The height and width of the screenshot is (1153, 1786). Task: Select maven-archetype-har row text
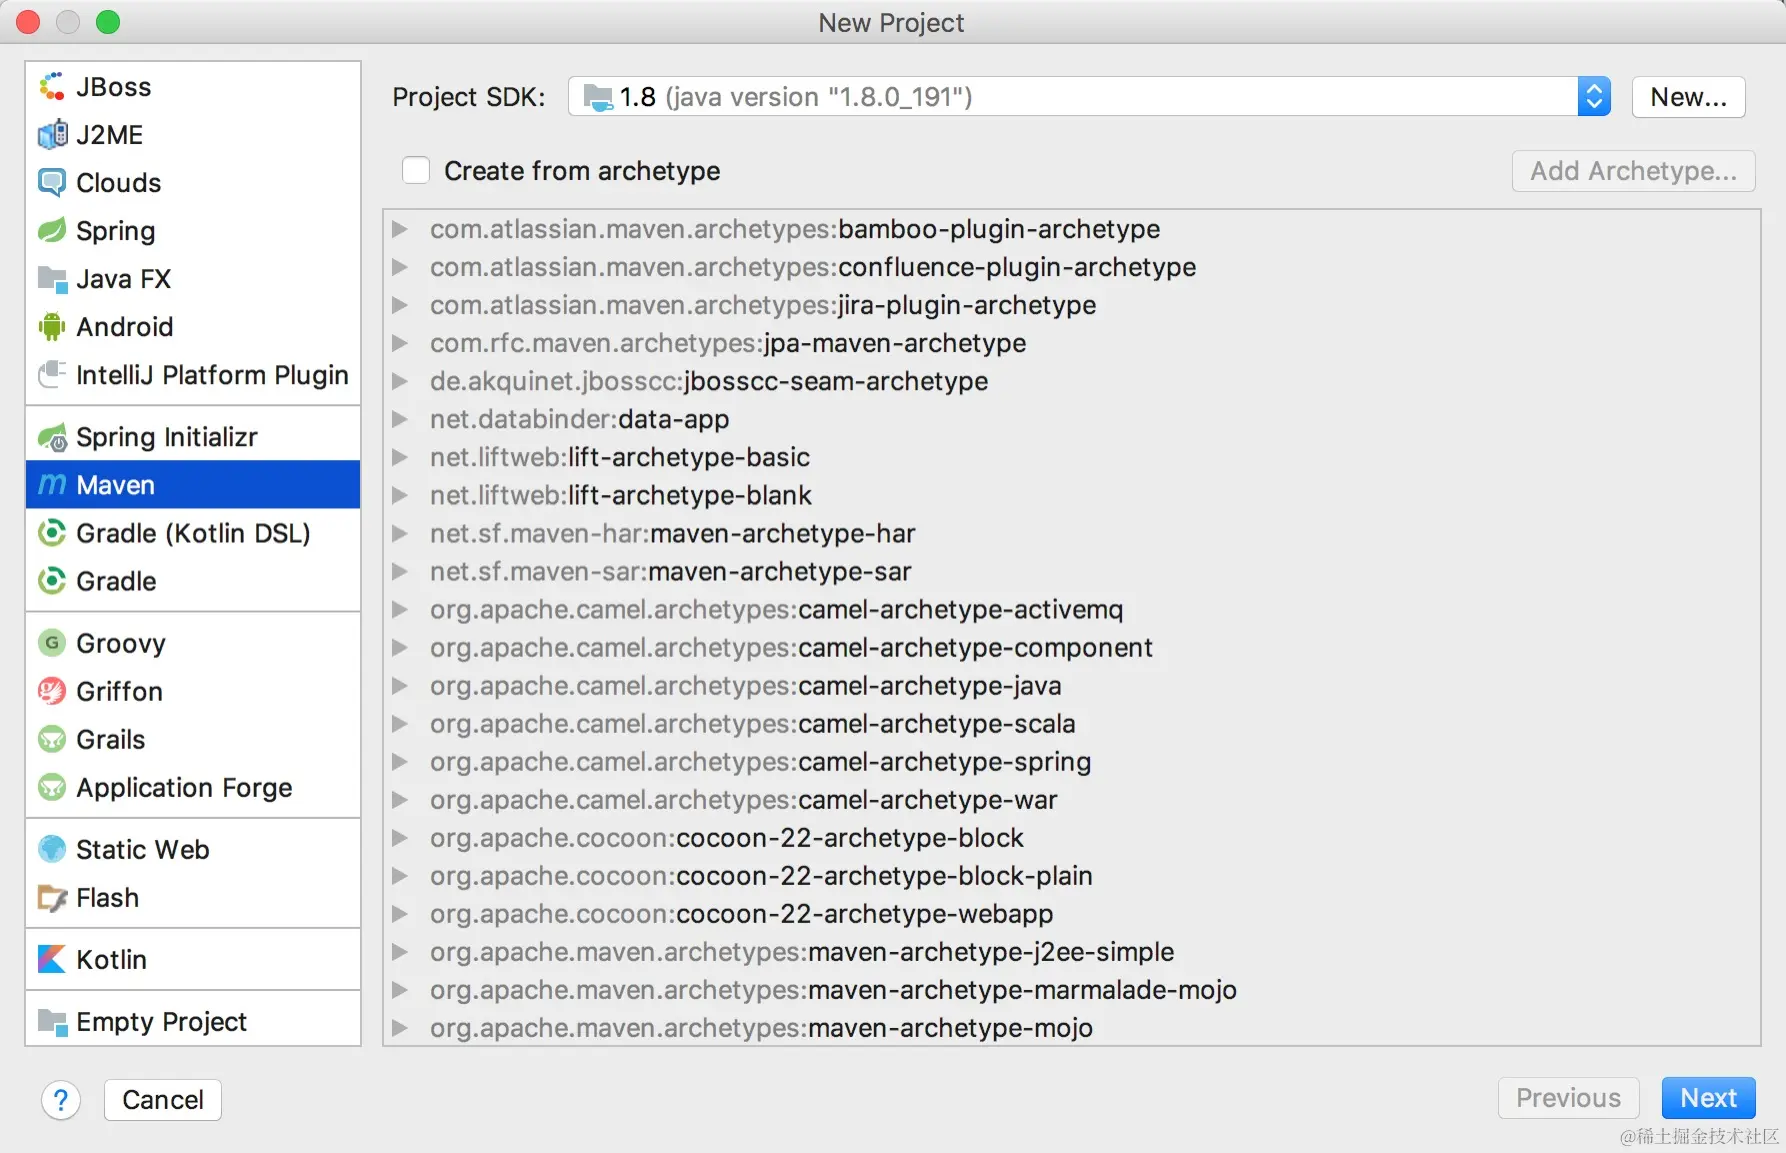[x=673, y=533]
